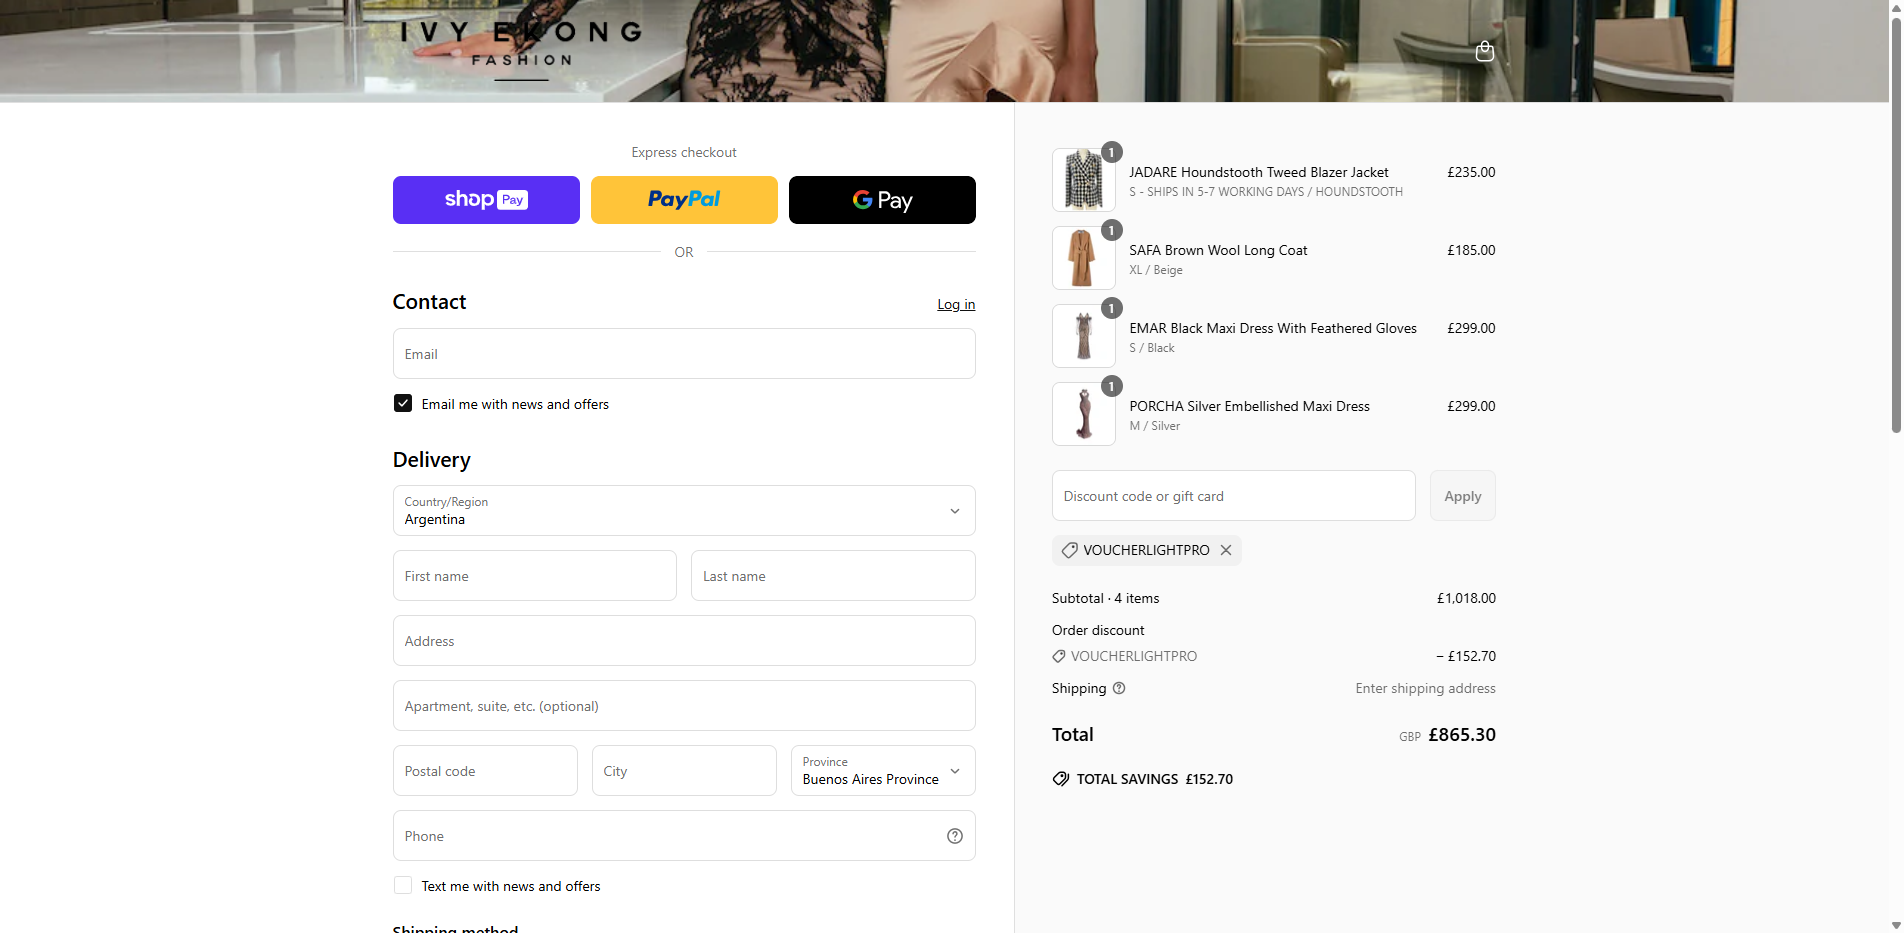Image resolution: width=1904 pixels, height=933 pixels.
Task: Click the M / Silver variant text
Action: point(1155,426)
